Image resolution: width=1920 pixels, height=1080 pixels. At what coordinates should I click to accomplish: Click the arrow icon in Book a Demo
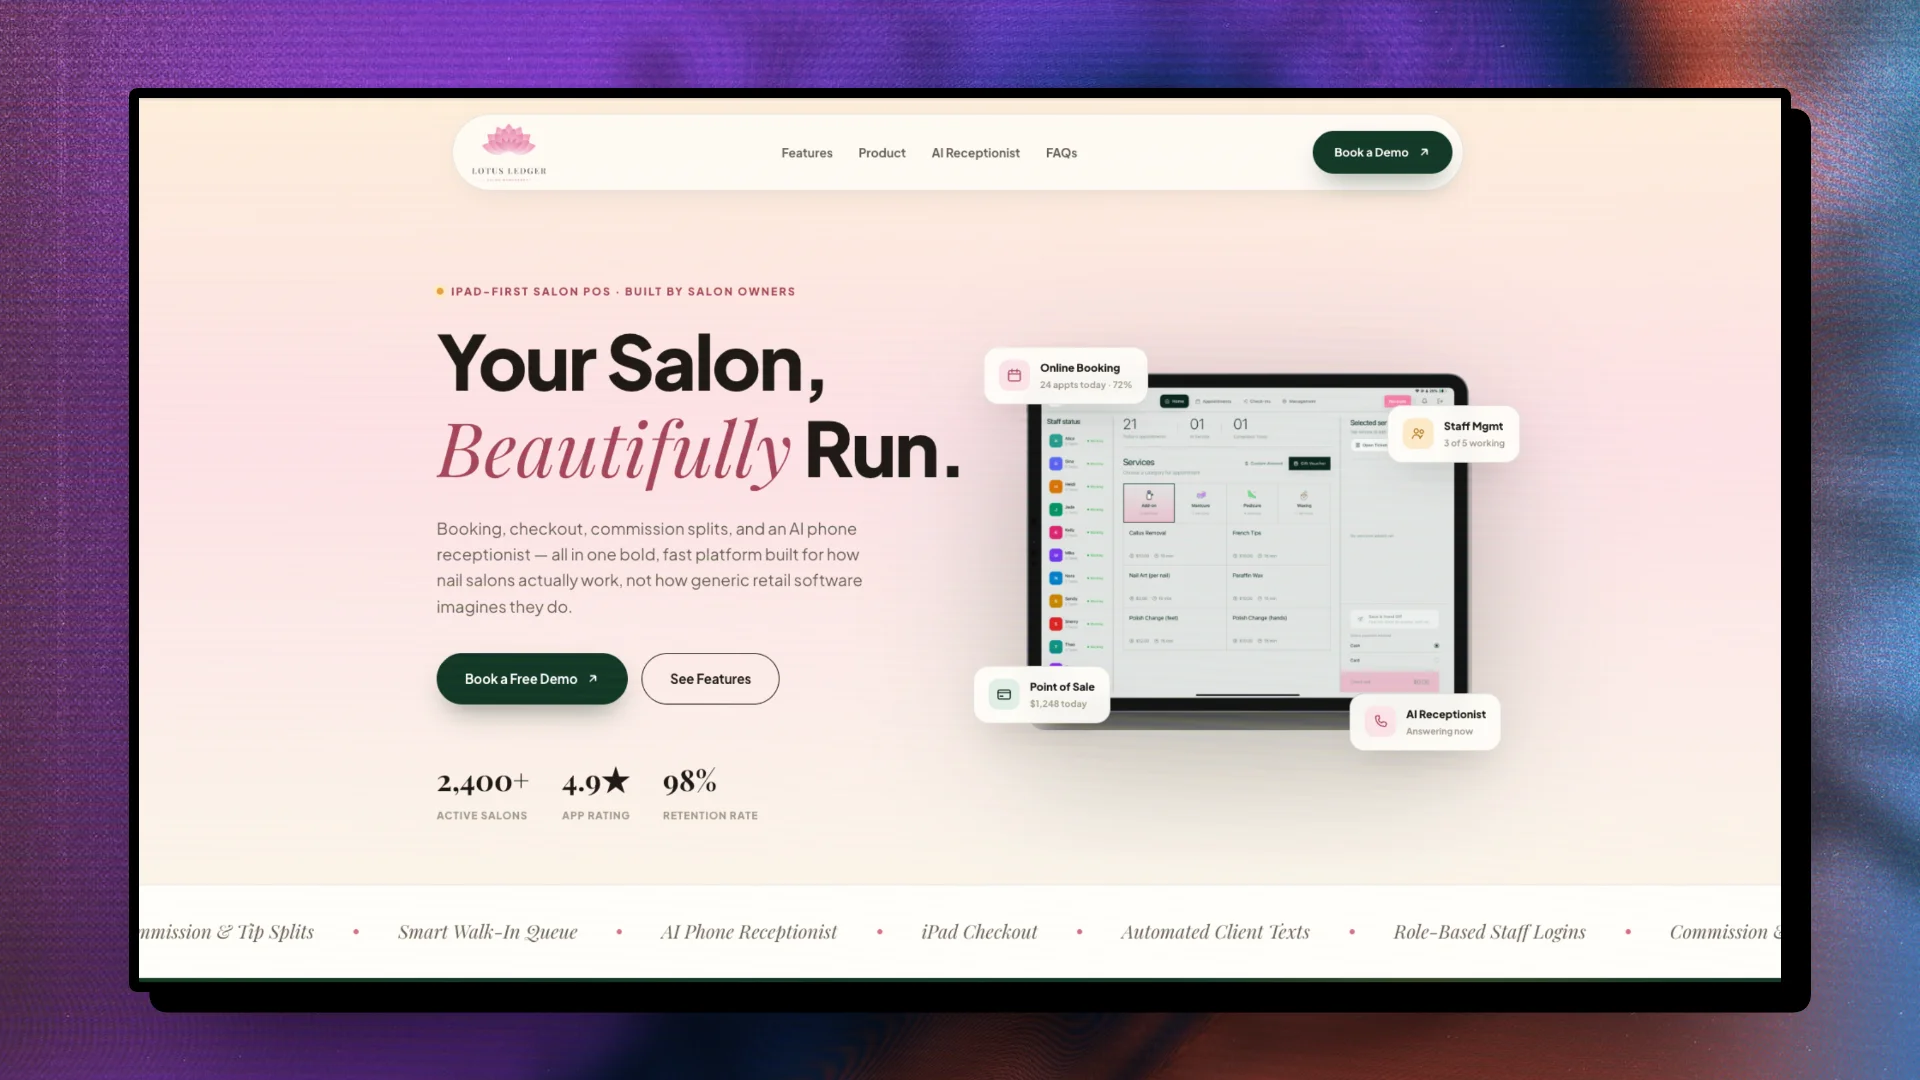[1424, 152]
